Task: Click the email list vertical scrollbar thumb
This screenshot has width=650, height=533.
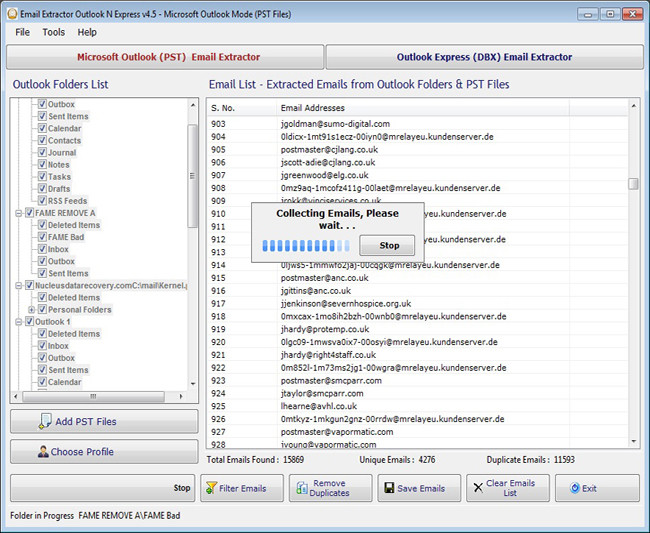Action: [633, 184]
